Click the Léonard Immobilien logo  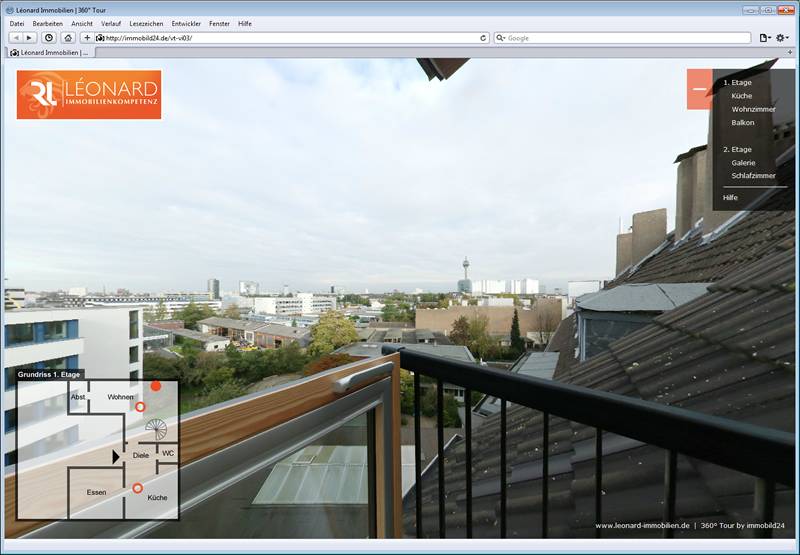89,94
